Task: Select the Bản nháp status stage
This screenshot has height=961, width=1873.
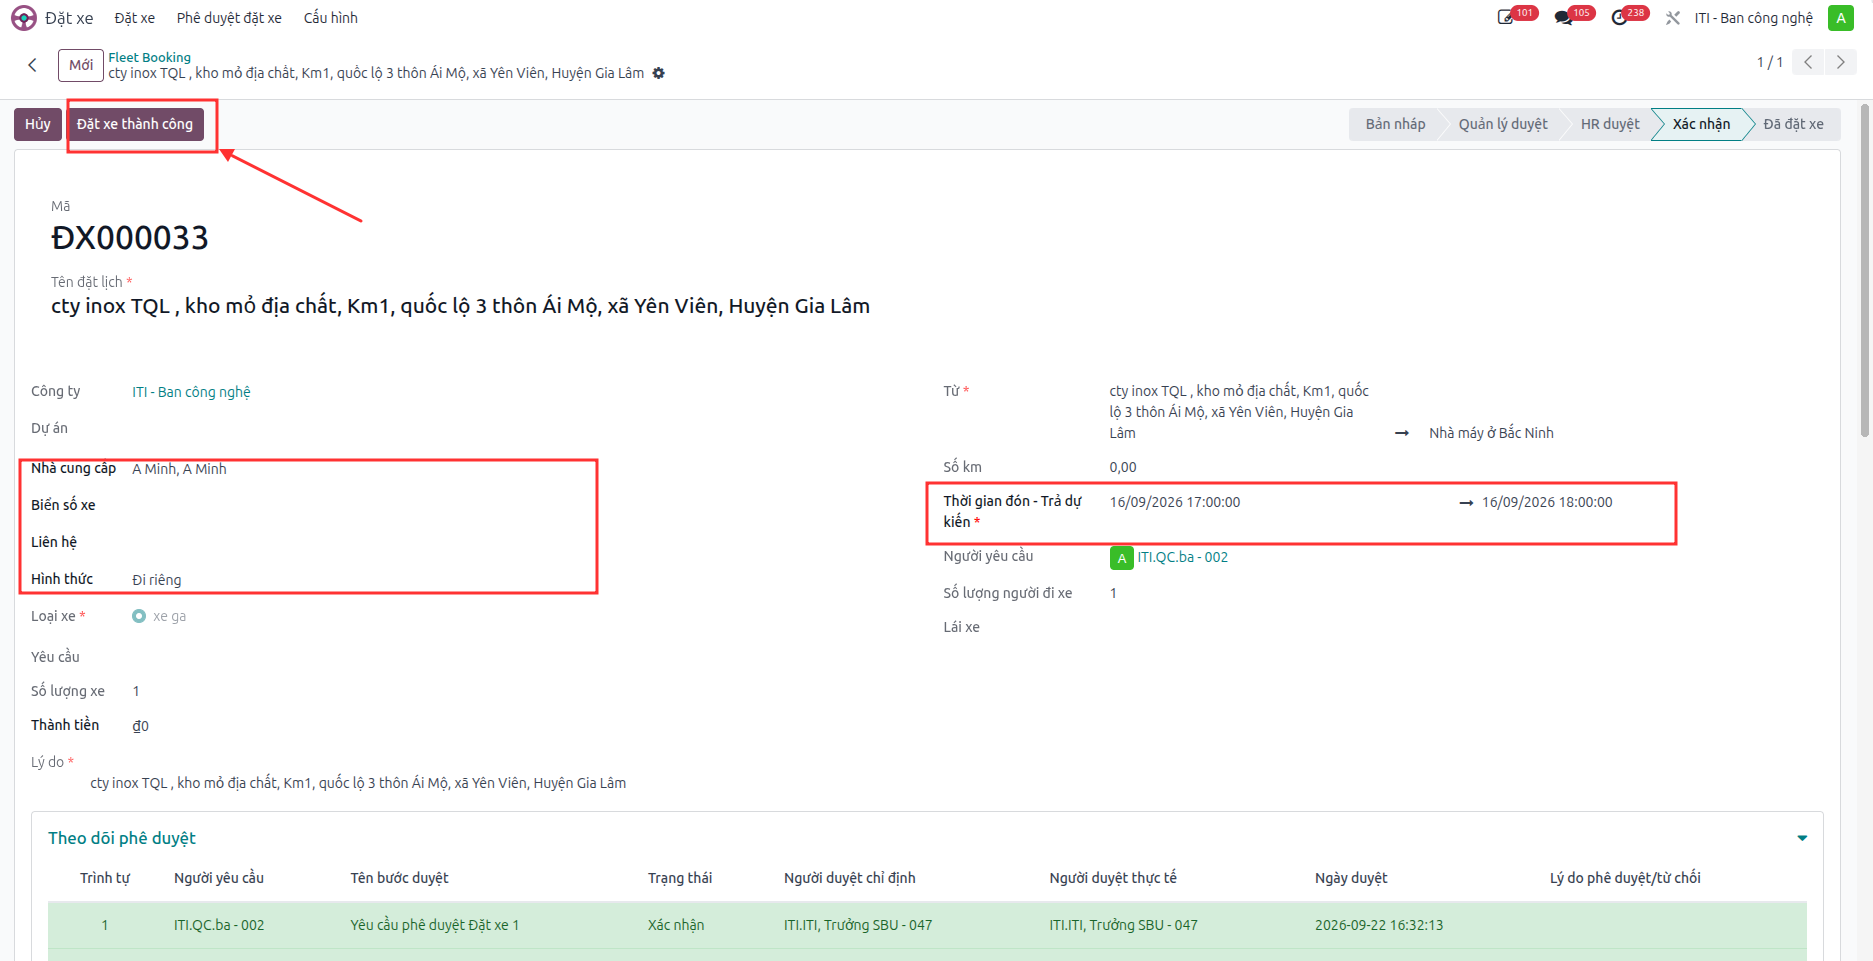Action: click(1395, 124)
